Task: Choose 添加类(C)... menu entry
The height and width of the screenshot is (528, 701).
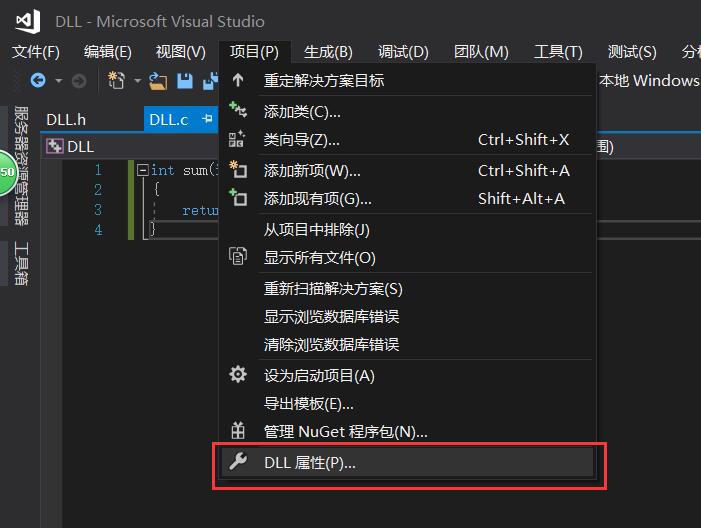Action: click(x=407, y=111)
